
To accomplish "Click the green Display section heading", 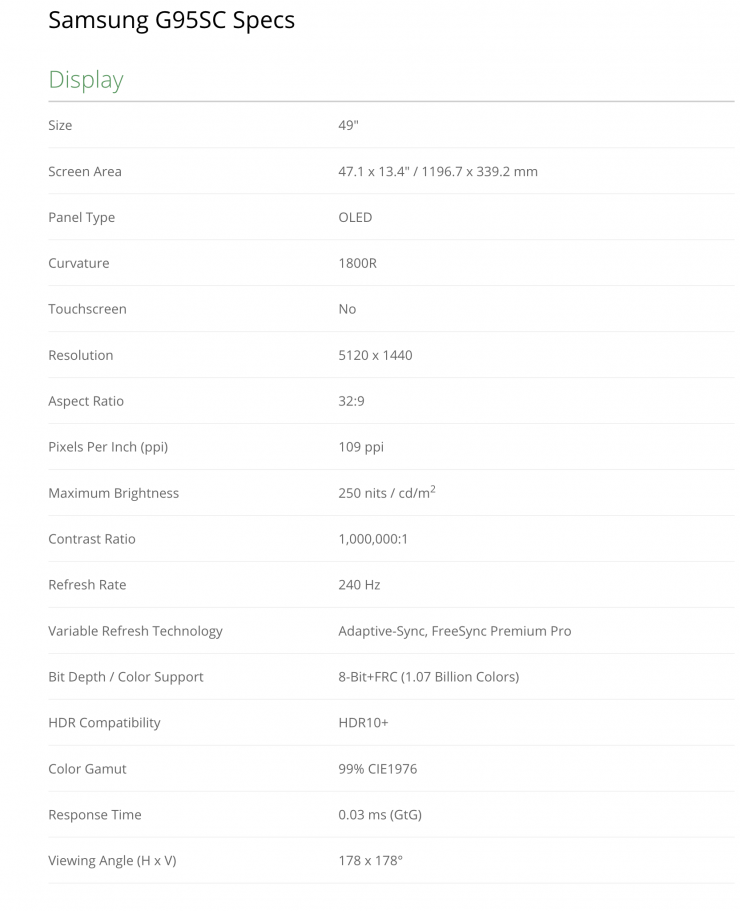I will pos(86,80).
